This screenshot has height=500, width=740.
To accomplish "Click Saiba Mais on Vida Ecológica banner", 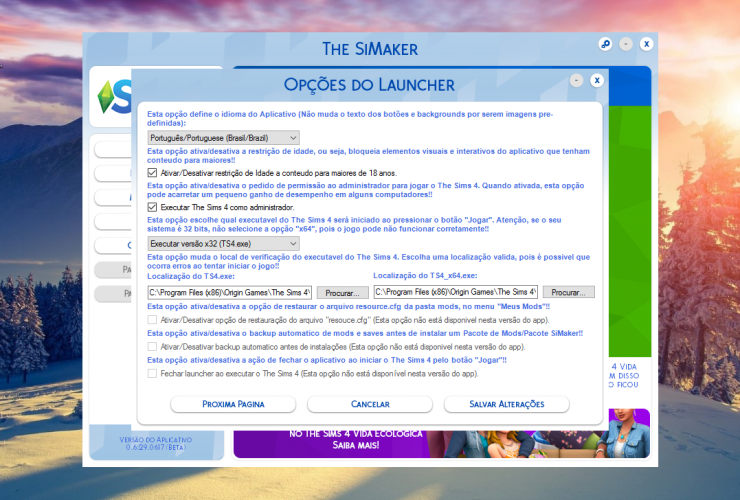I will point(356,445).
